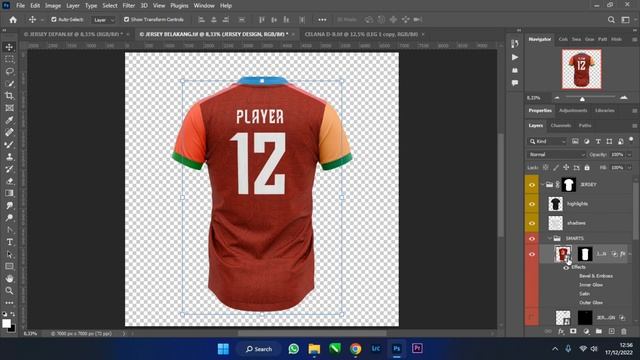This screenshot has width=640, height=360.
Task: Filter layers by type layers icon
Action: pyautogui.click(x=598, y=141)
